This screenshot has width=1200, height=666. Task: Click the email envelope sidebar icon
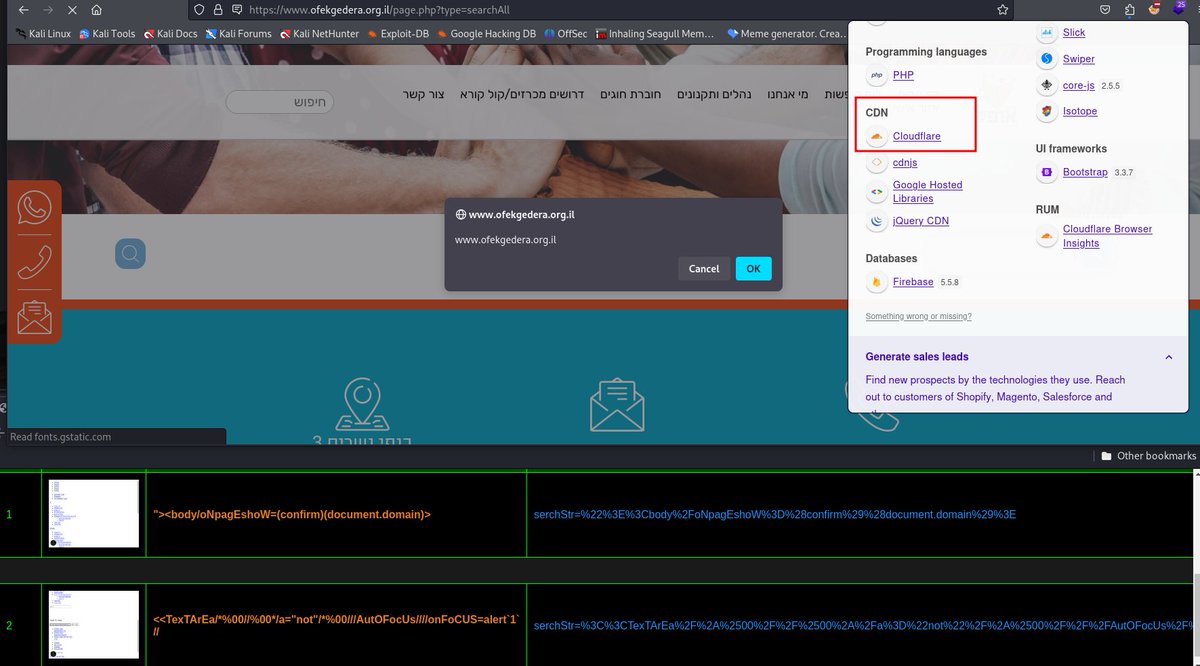click(x=34, y=317)
